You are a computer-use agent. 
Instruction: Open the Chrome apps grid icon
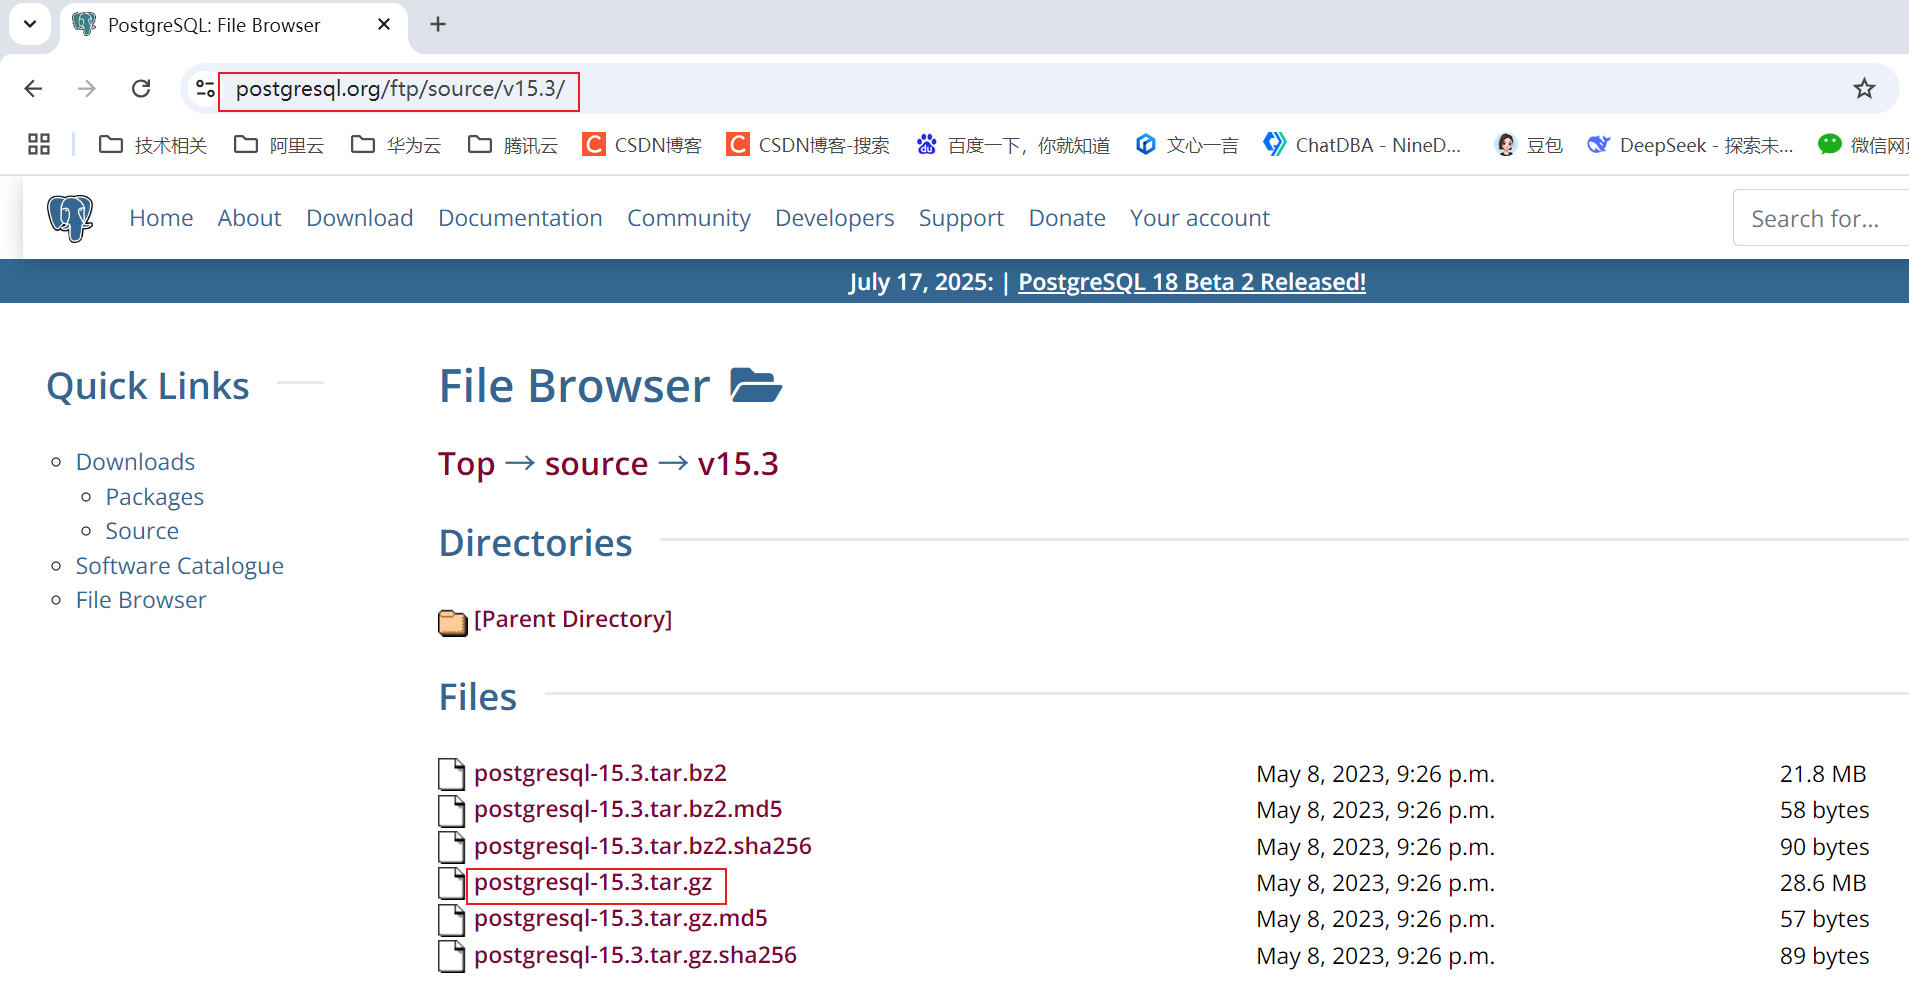39,145
